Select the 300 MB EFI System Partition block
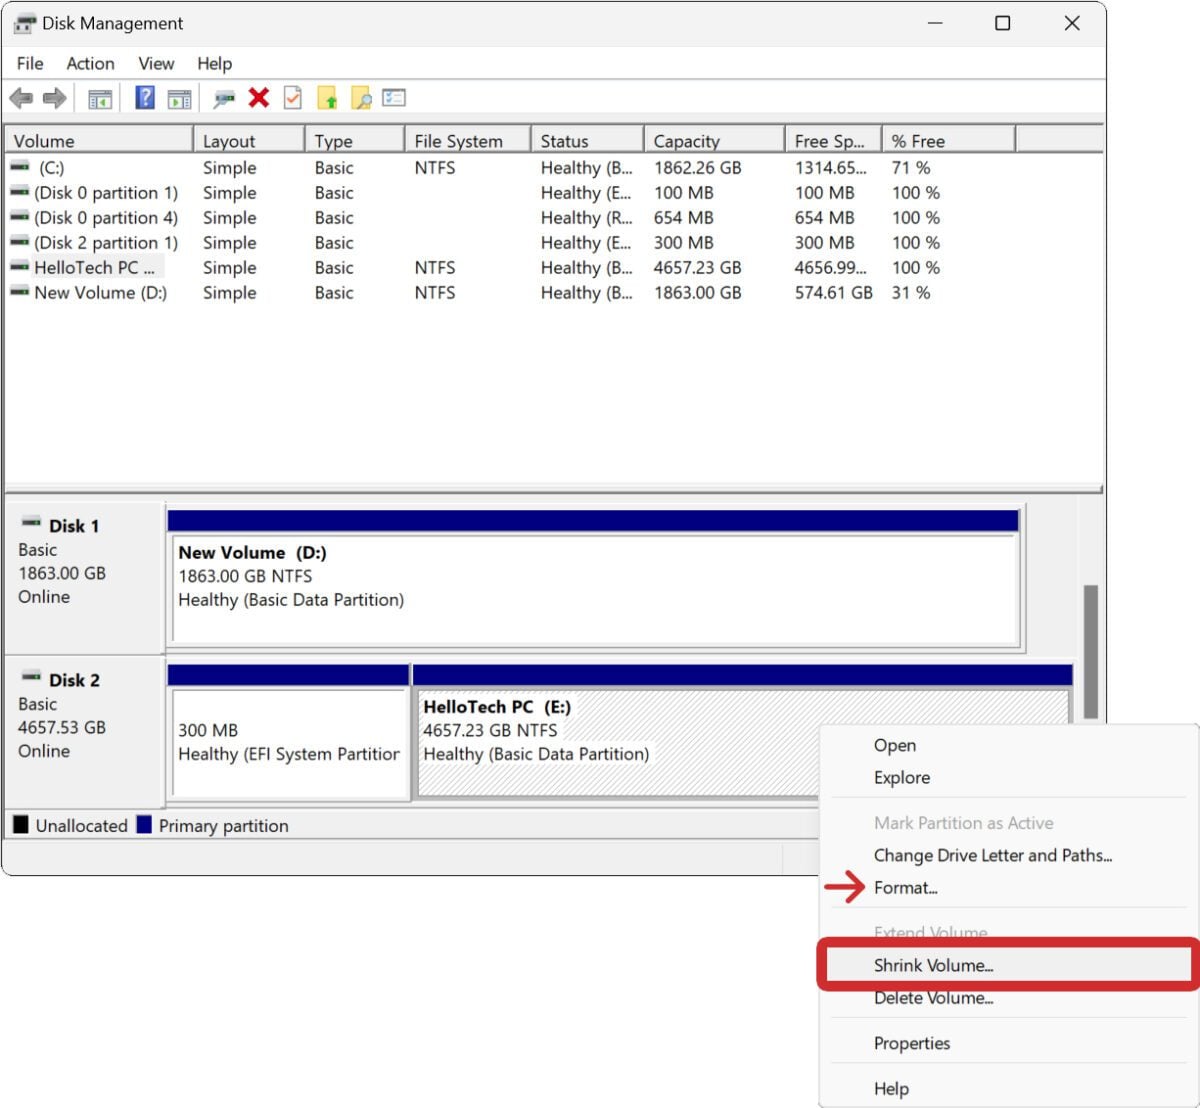The width and height of the screenshot is (1200, 1108). (288, 740)
